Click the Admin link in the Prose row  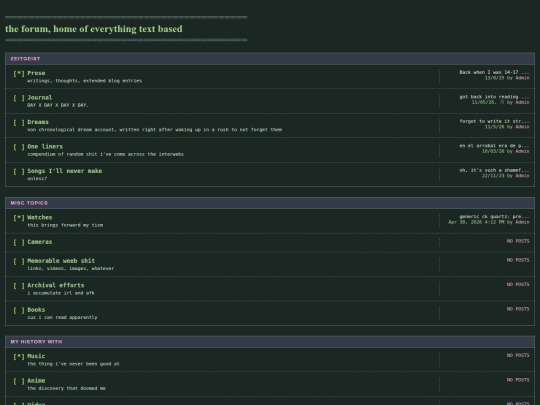click(x=522, y=78)
